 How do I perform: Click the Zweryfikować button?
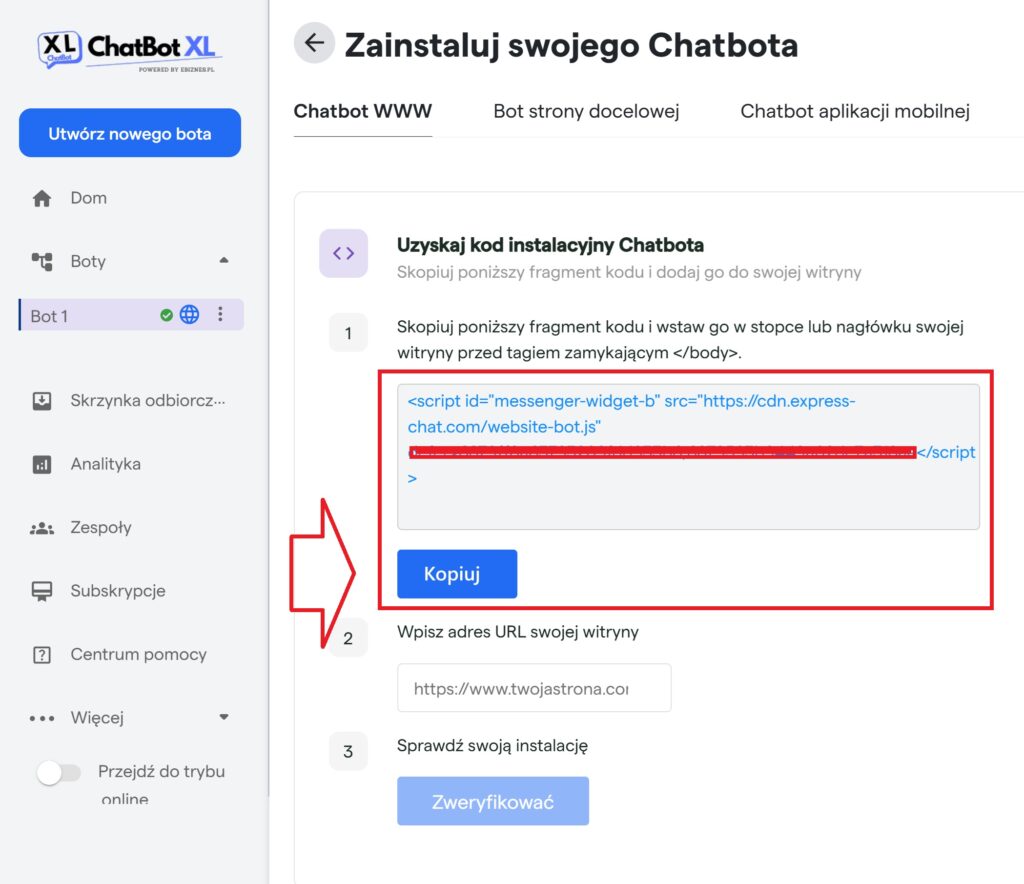pyautogui.click(x=493, y=801)
